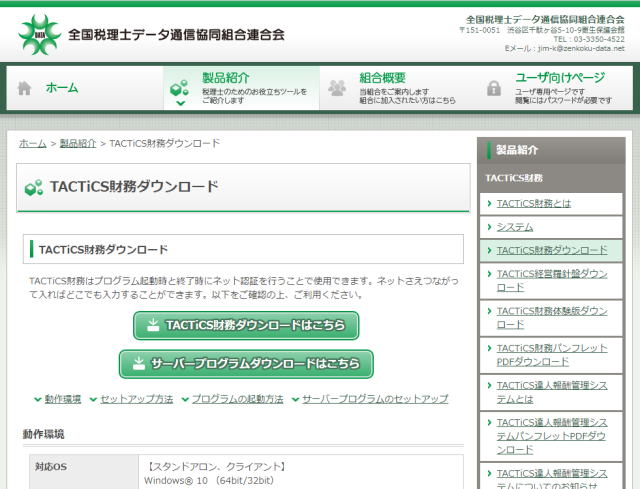Click the 動作環境 section heading

(43, 434)
